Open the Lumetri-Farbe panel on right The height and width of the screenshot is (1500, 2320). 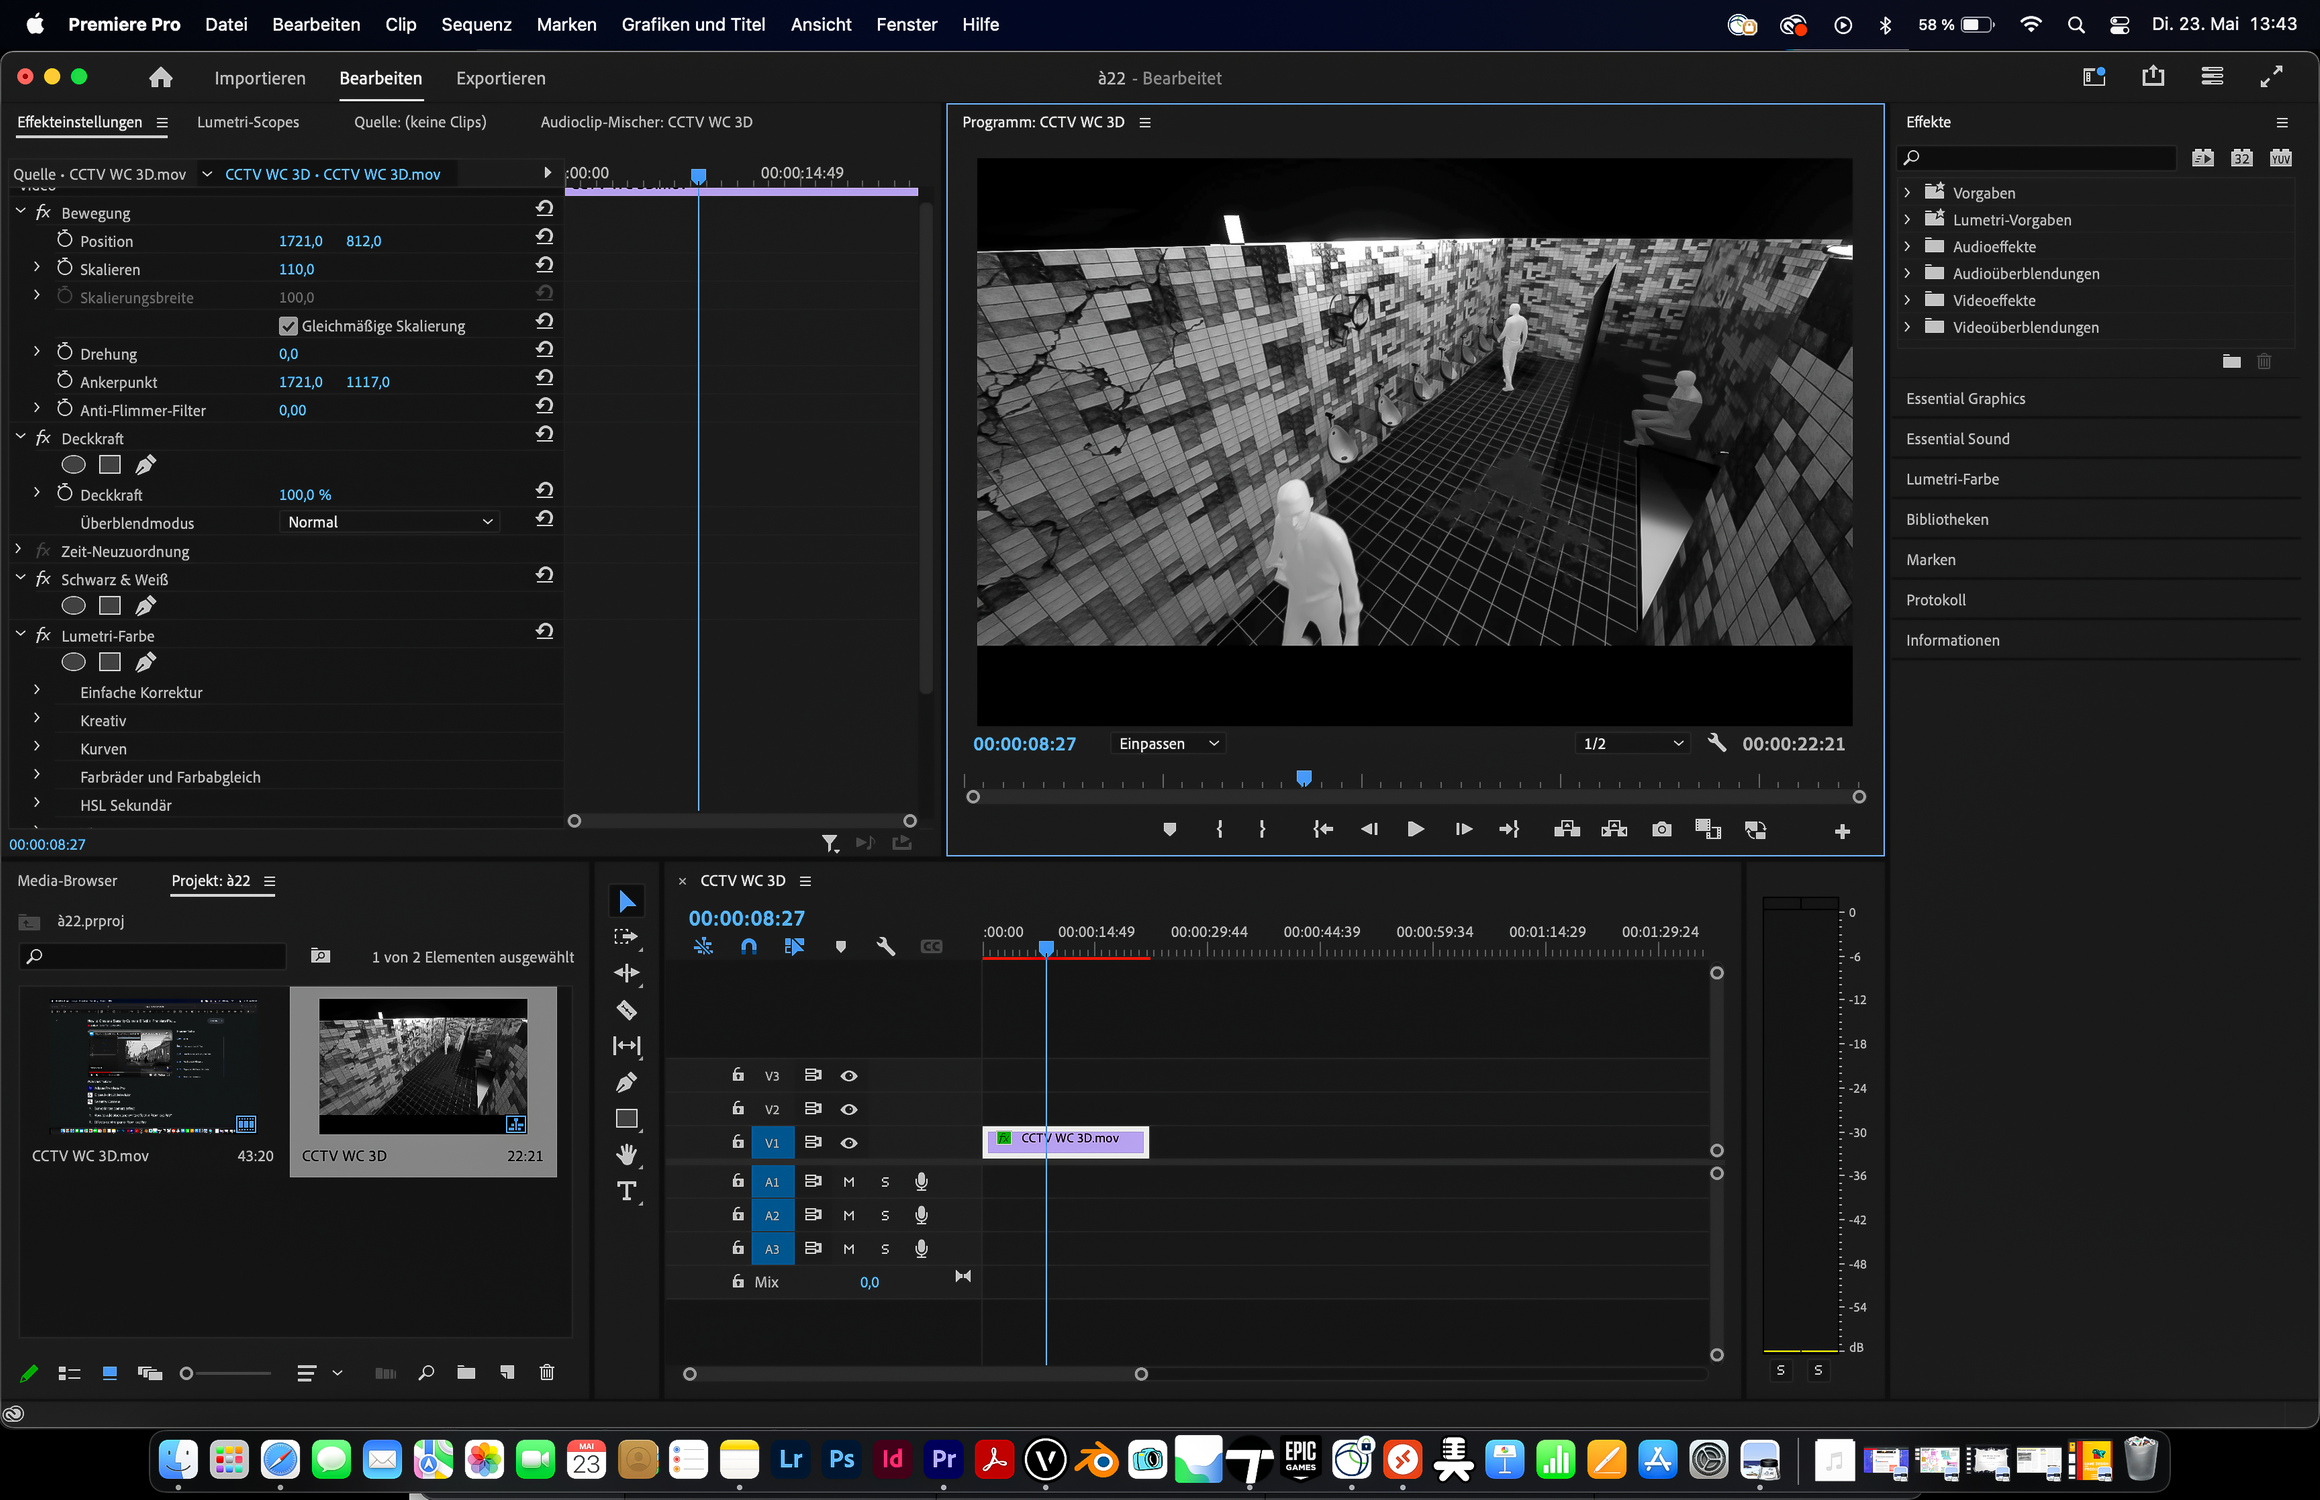click(x=1952, y=479)
